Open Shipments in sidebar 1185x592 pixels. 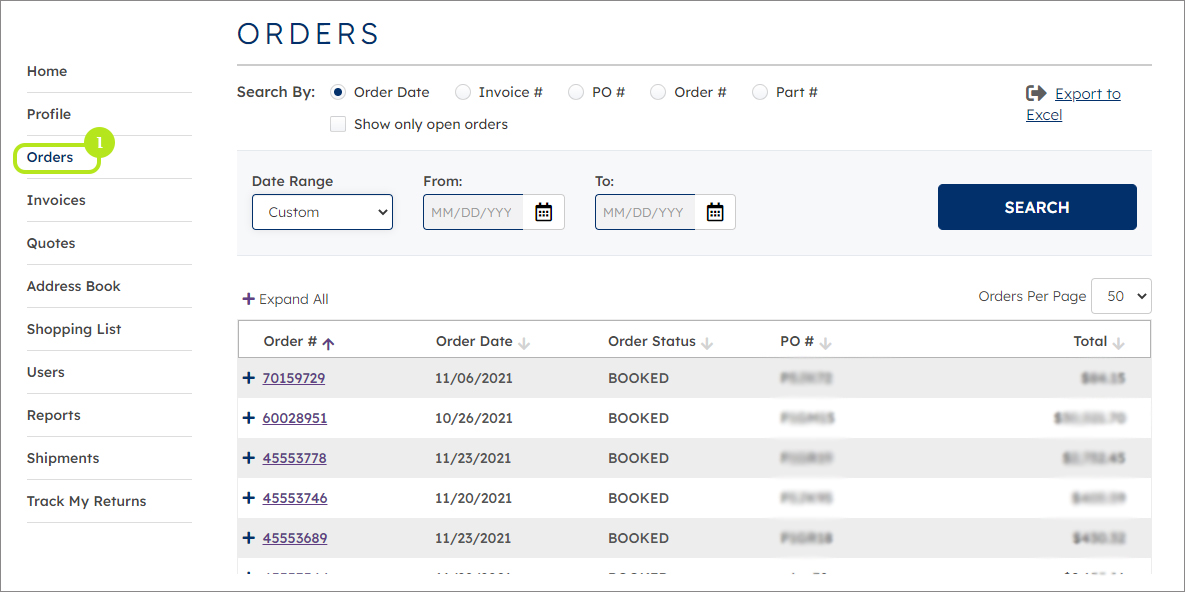63,459
